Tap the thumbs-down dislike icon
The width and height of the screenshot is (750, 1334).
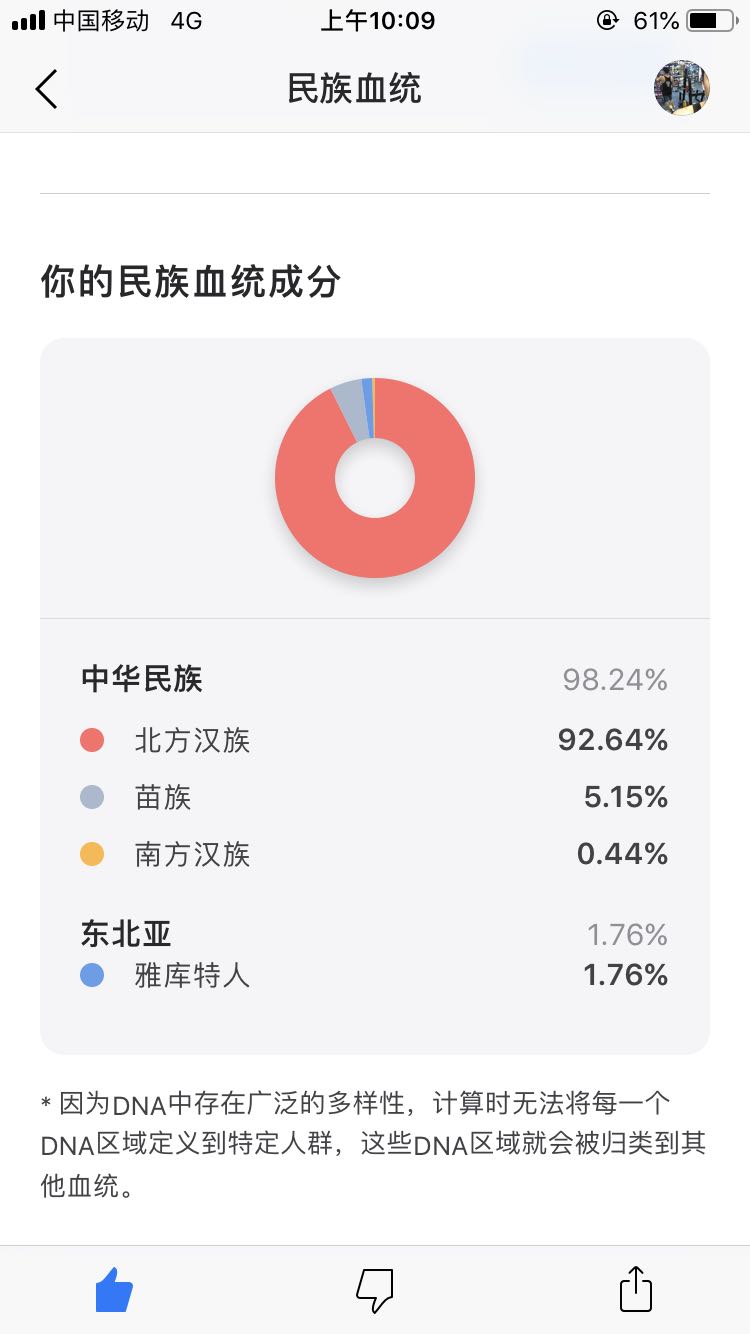pos(375,1290)
